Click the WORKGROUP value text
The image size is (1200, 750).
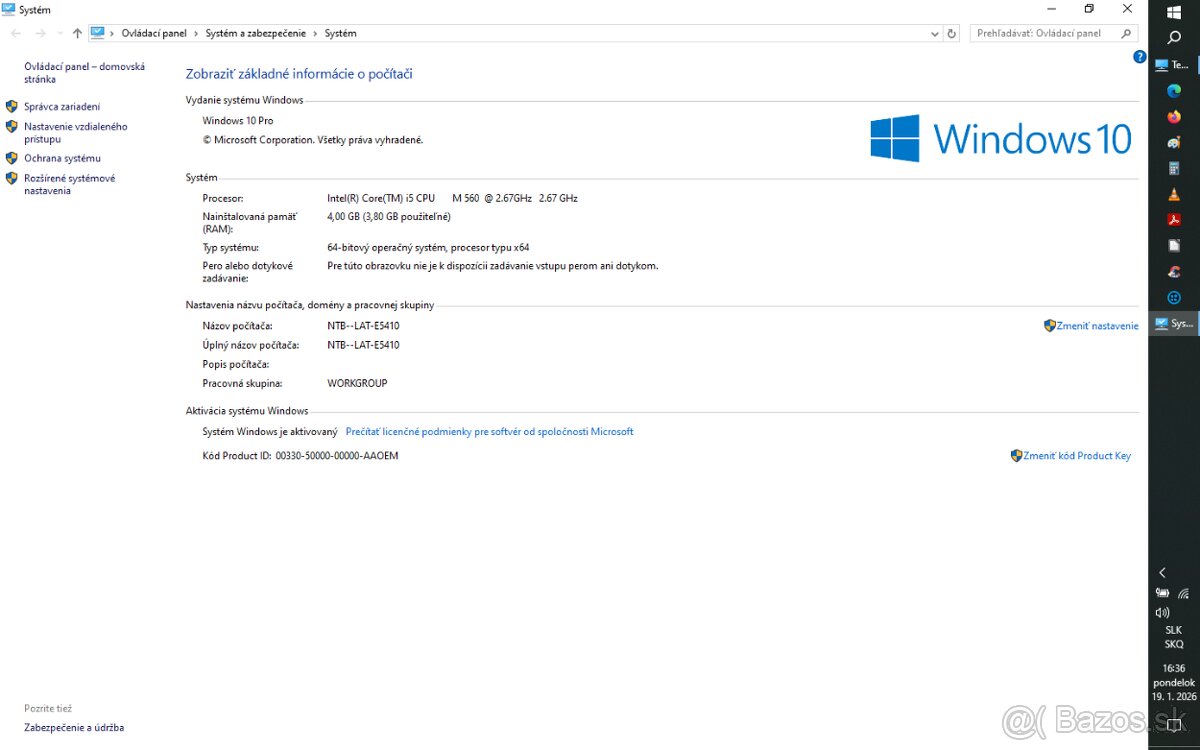pos(357,383)
